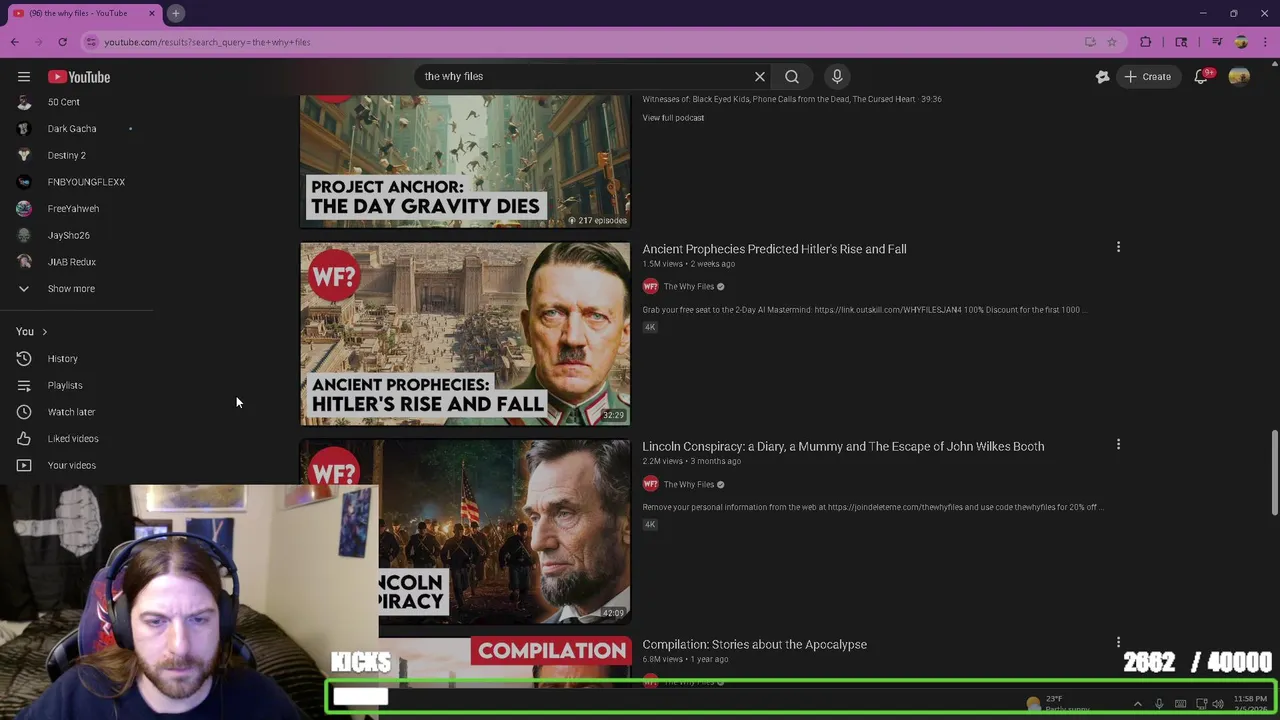Open Lincoln Conspiracy video thumbnail
1280x720 pixels.
click(x=465, y=532)
